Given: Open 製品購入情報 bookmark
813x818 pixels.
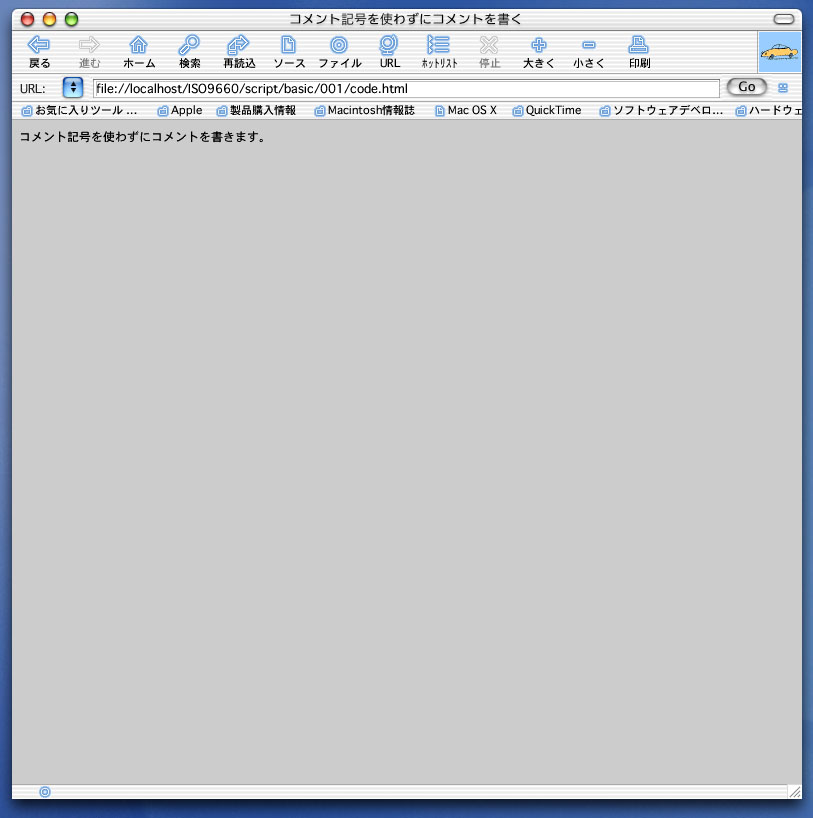Looking at the screenshot, I should [x=256, y=111].
